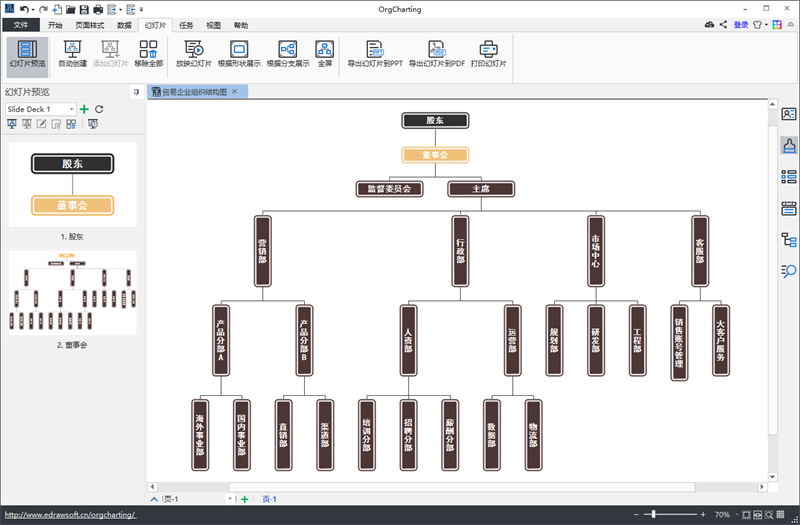Open the search panel in right sidebar
Viewport: 800px width, 525px height.
(x=788, y=271)
